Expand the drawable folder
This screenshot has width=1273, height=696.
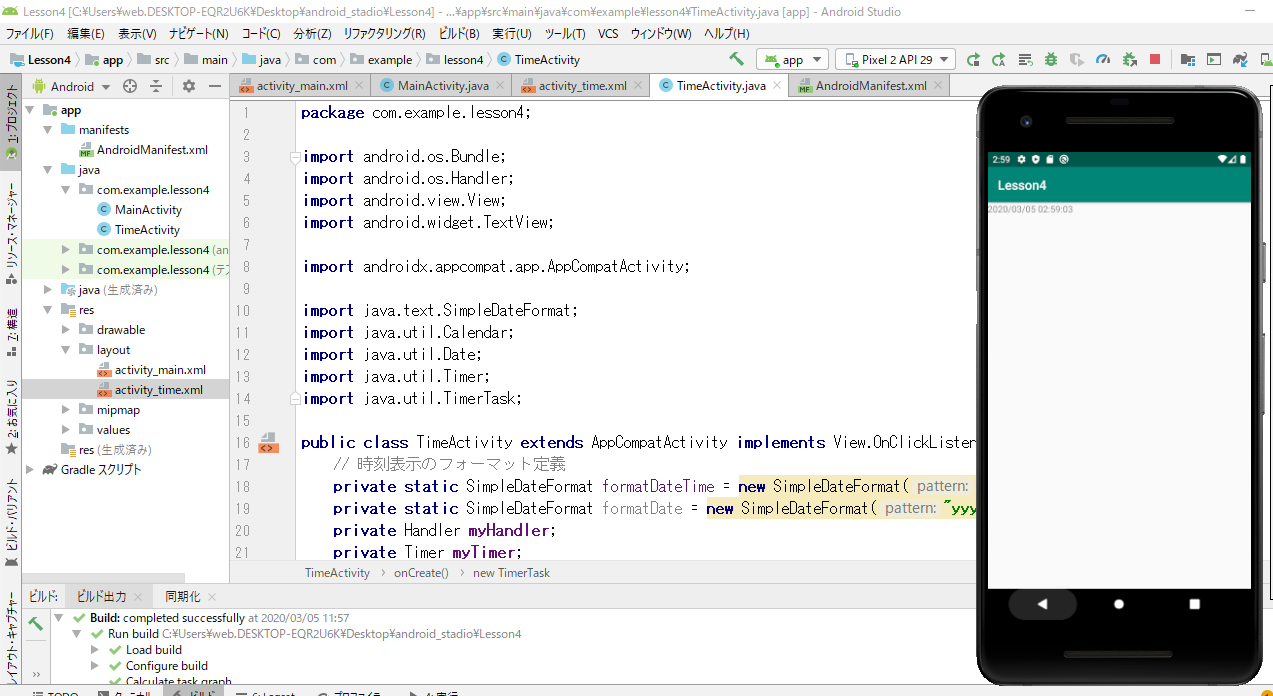point(66,330)
